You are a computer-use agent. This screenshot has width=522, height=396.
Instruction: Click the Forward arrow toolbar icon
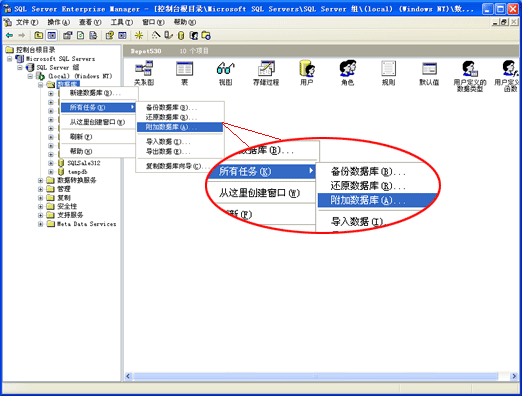click(x=22, y=35)
